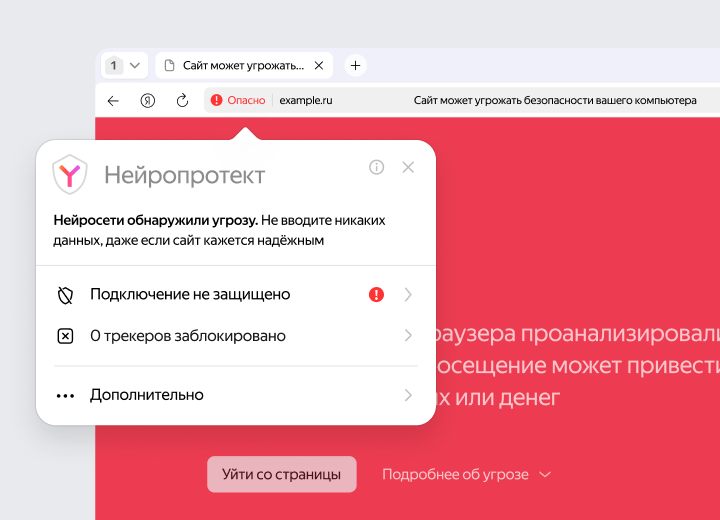Click the Нейропротект heading text

[x=185, y=175]
